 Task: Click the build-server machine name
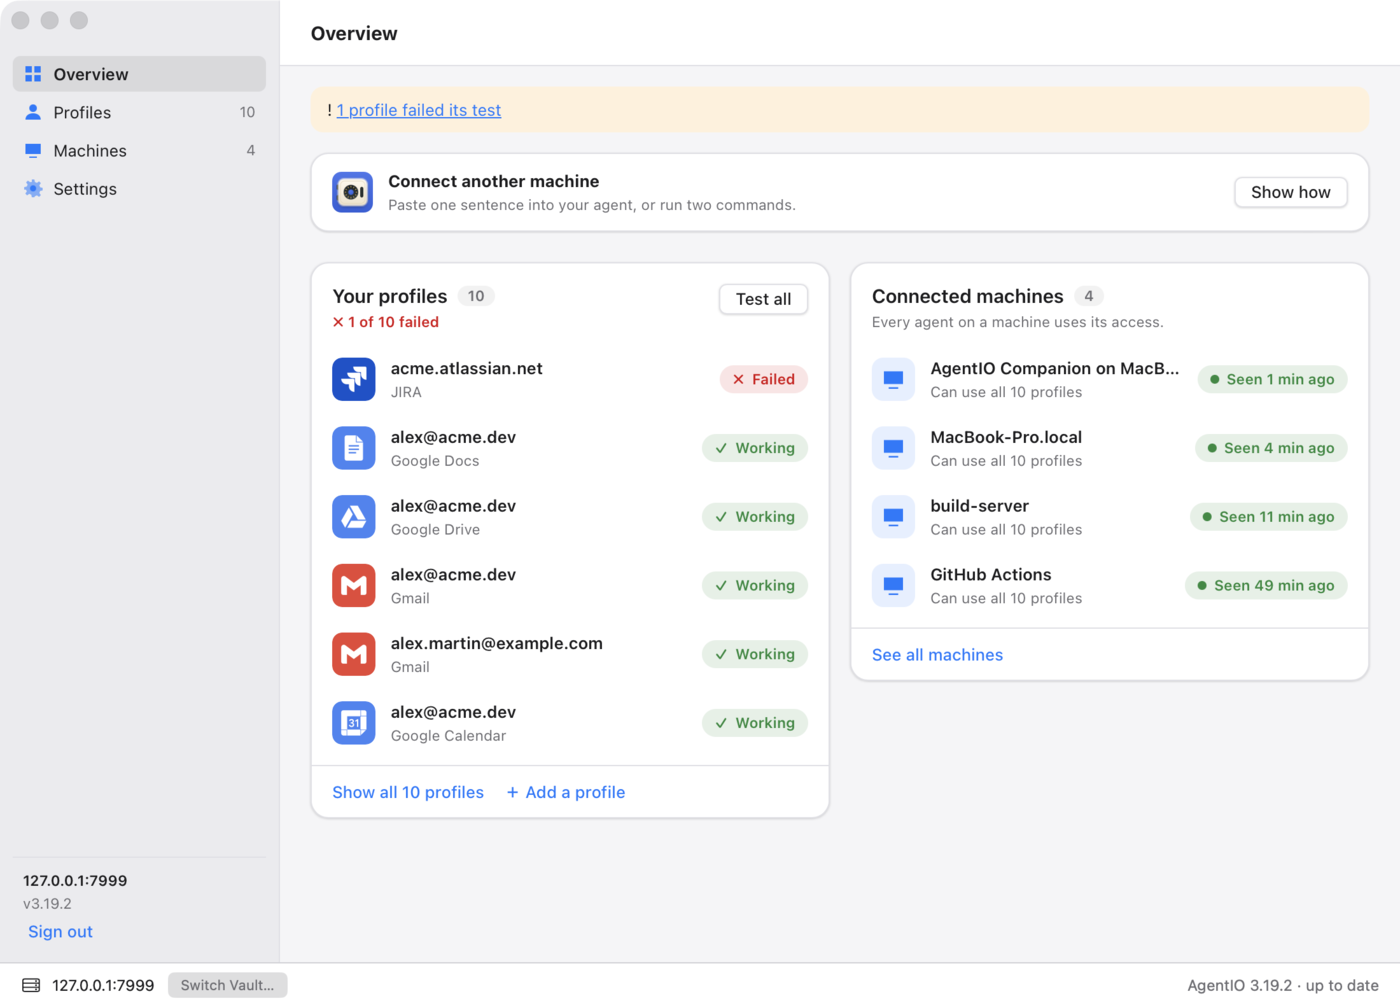pyautogui.click(x=980, y=506)
